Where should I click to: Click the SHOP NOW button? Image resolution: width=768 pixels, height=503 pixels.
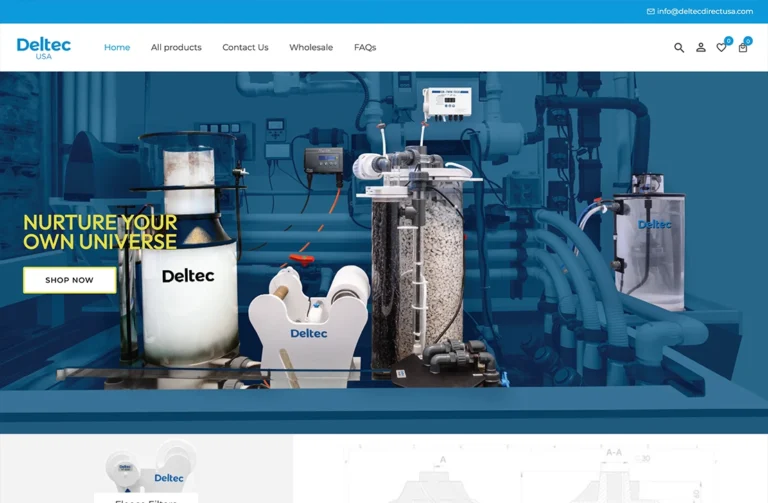(70, 280)
